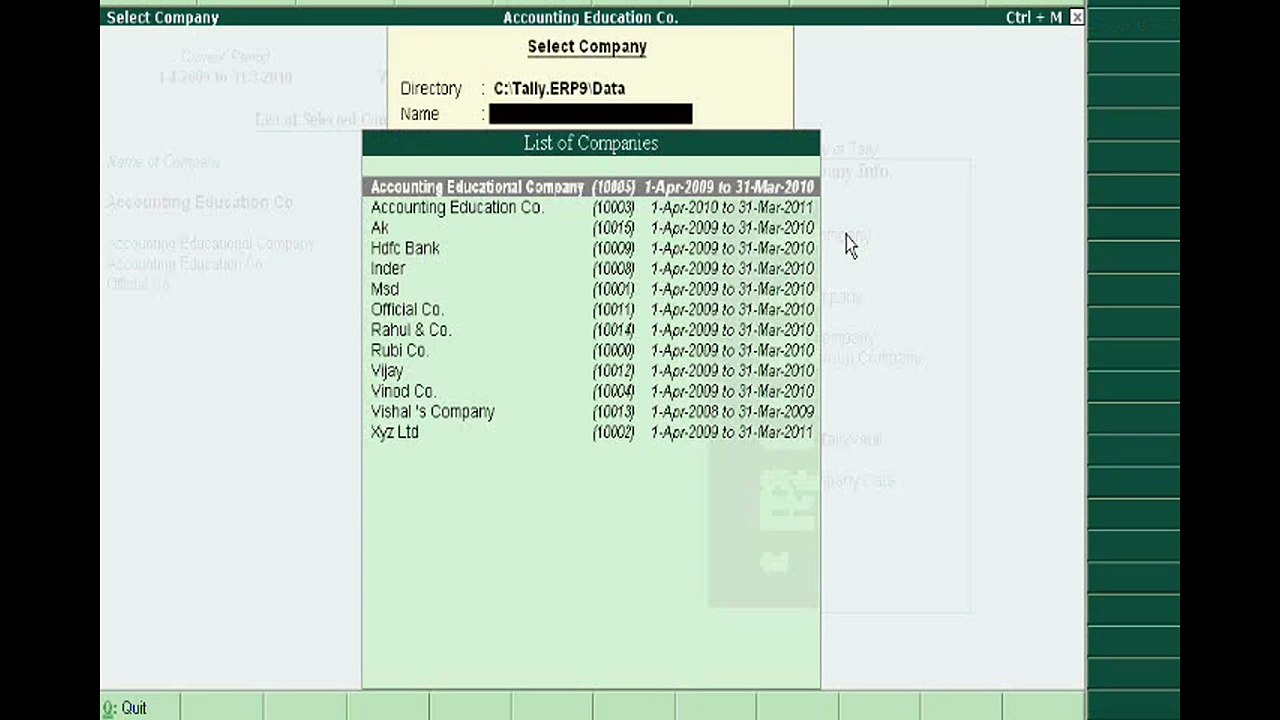Pick the Vijay company entry
Screen dimensions: 1280x720
(x=591, y=371)
